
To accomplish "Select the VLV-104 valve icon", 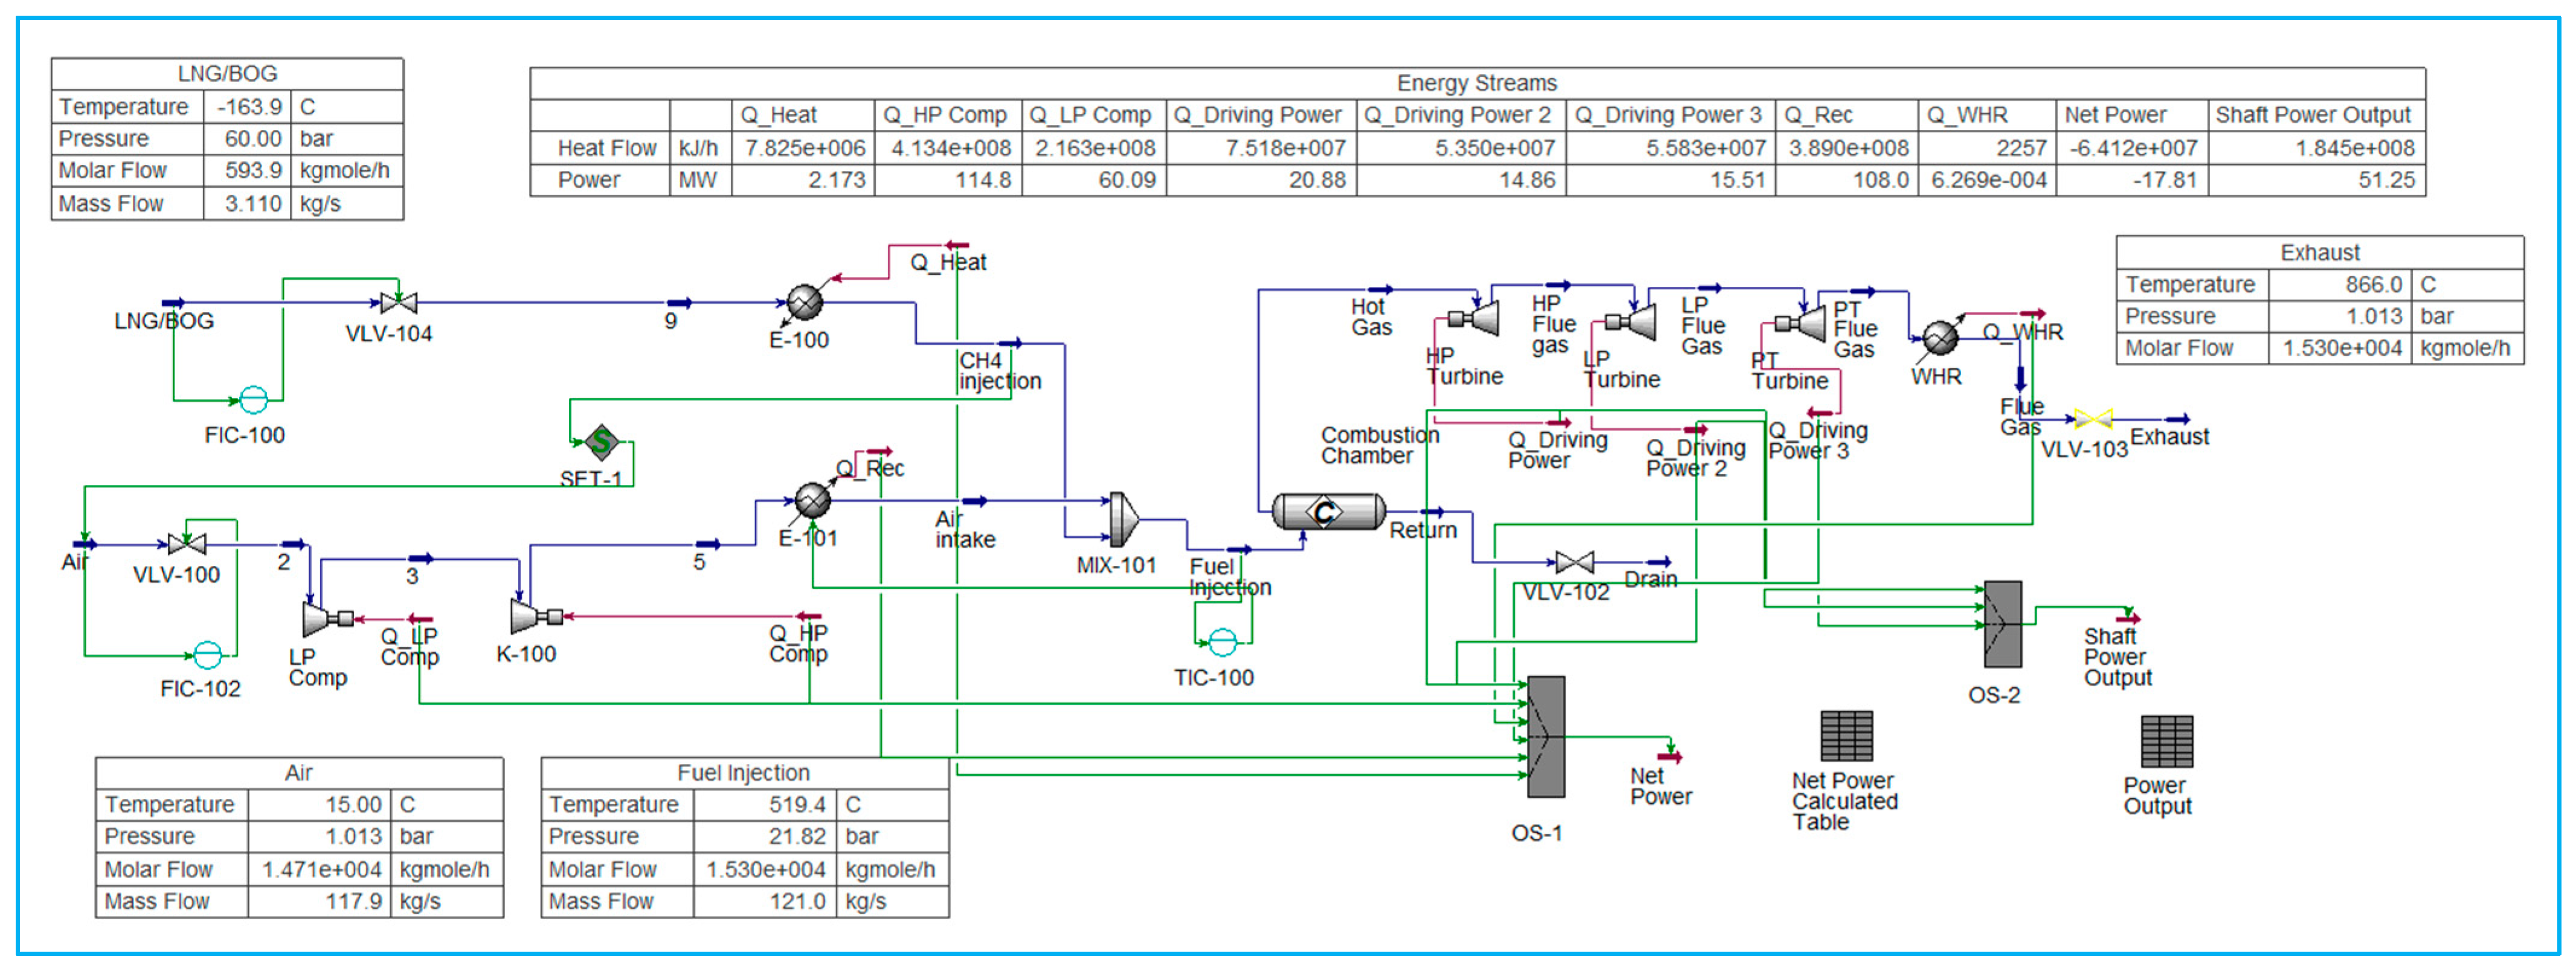I will point(398,302).
